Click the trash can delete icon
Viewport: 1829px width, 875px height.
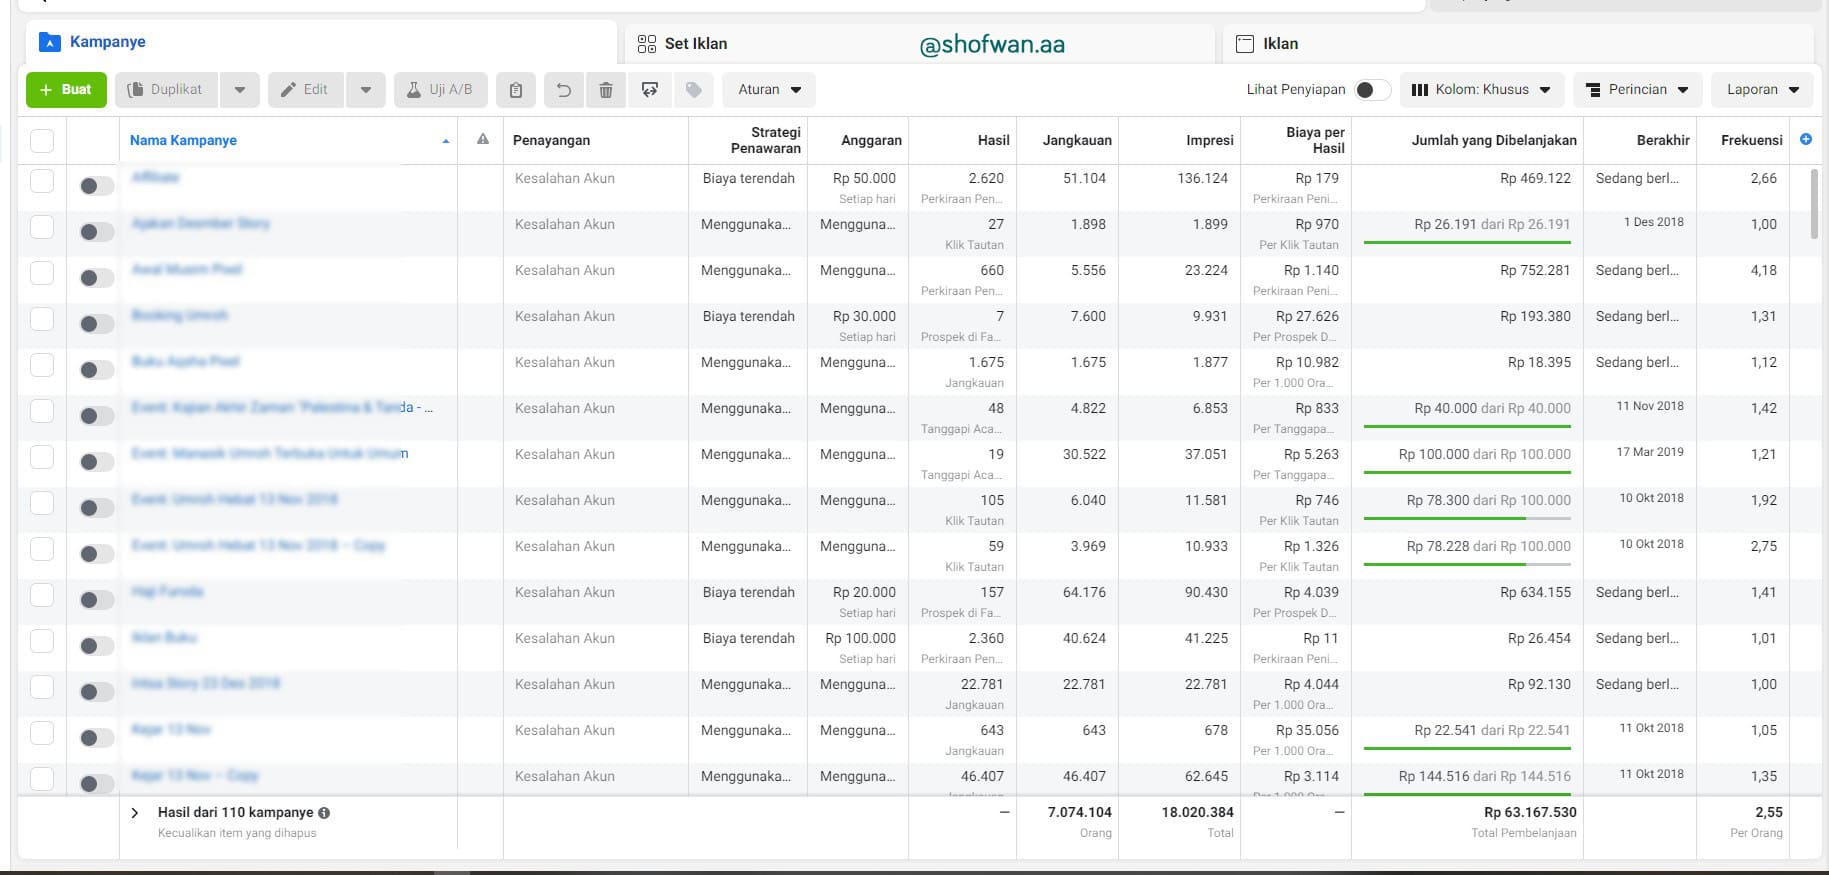pos(606,90)
